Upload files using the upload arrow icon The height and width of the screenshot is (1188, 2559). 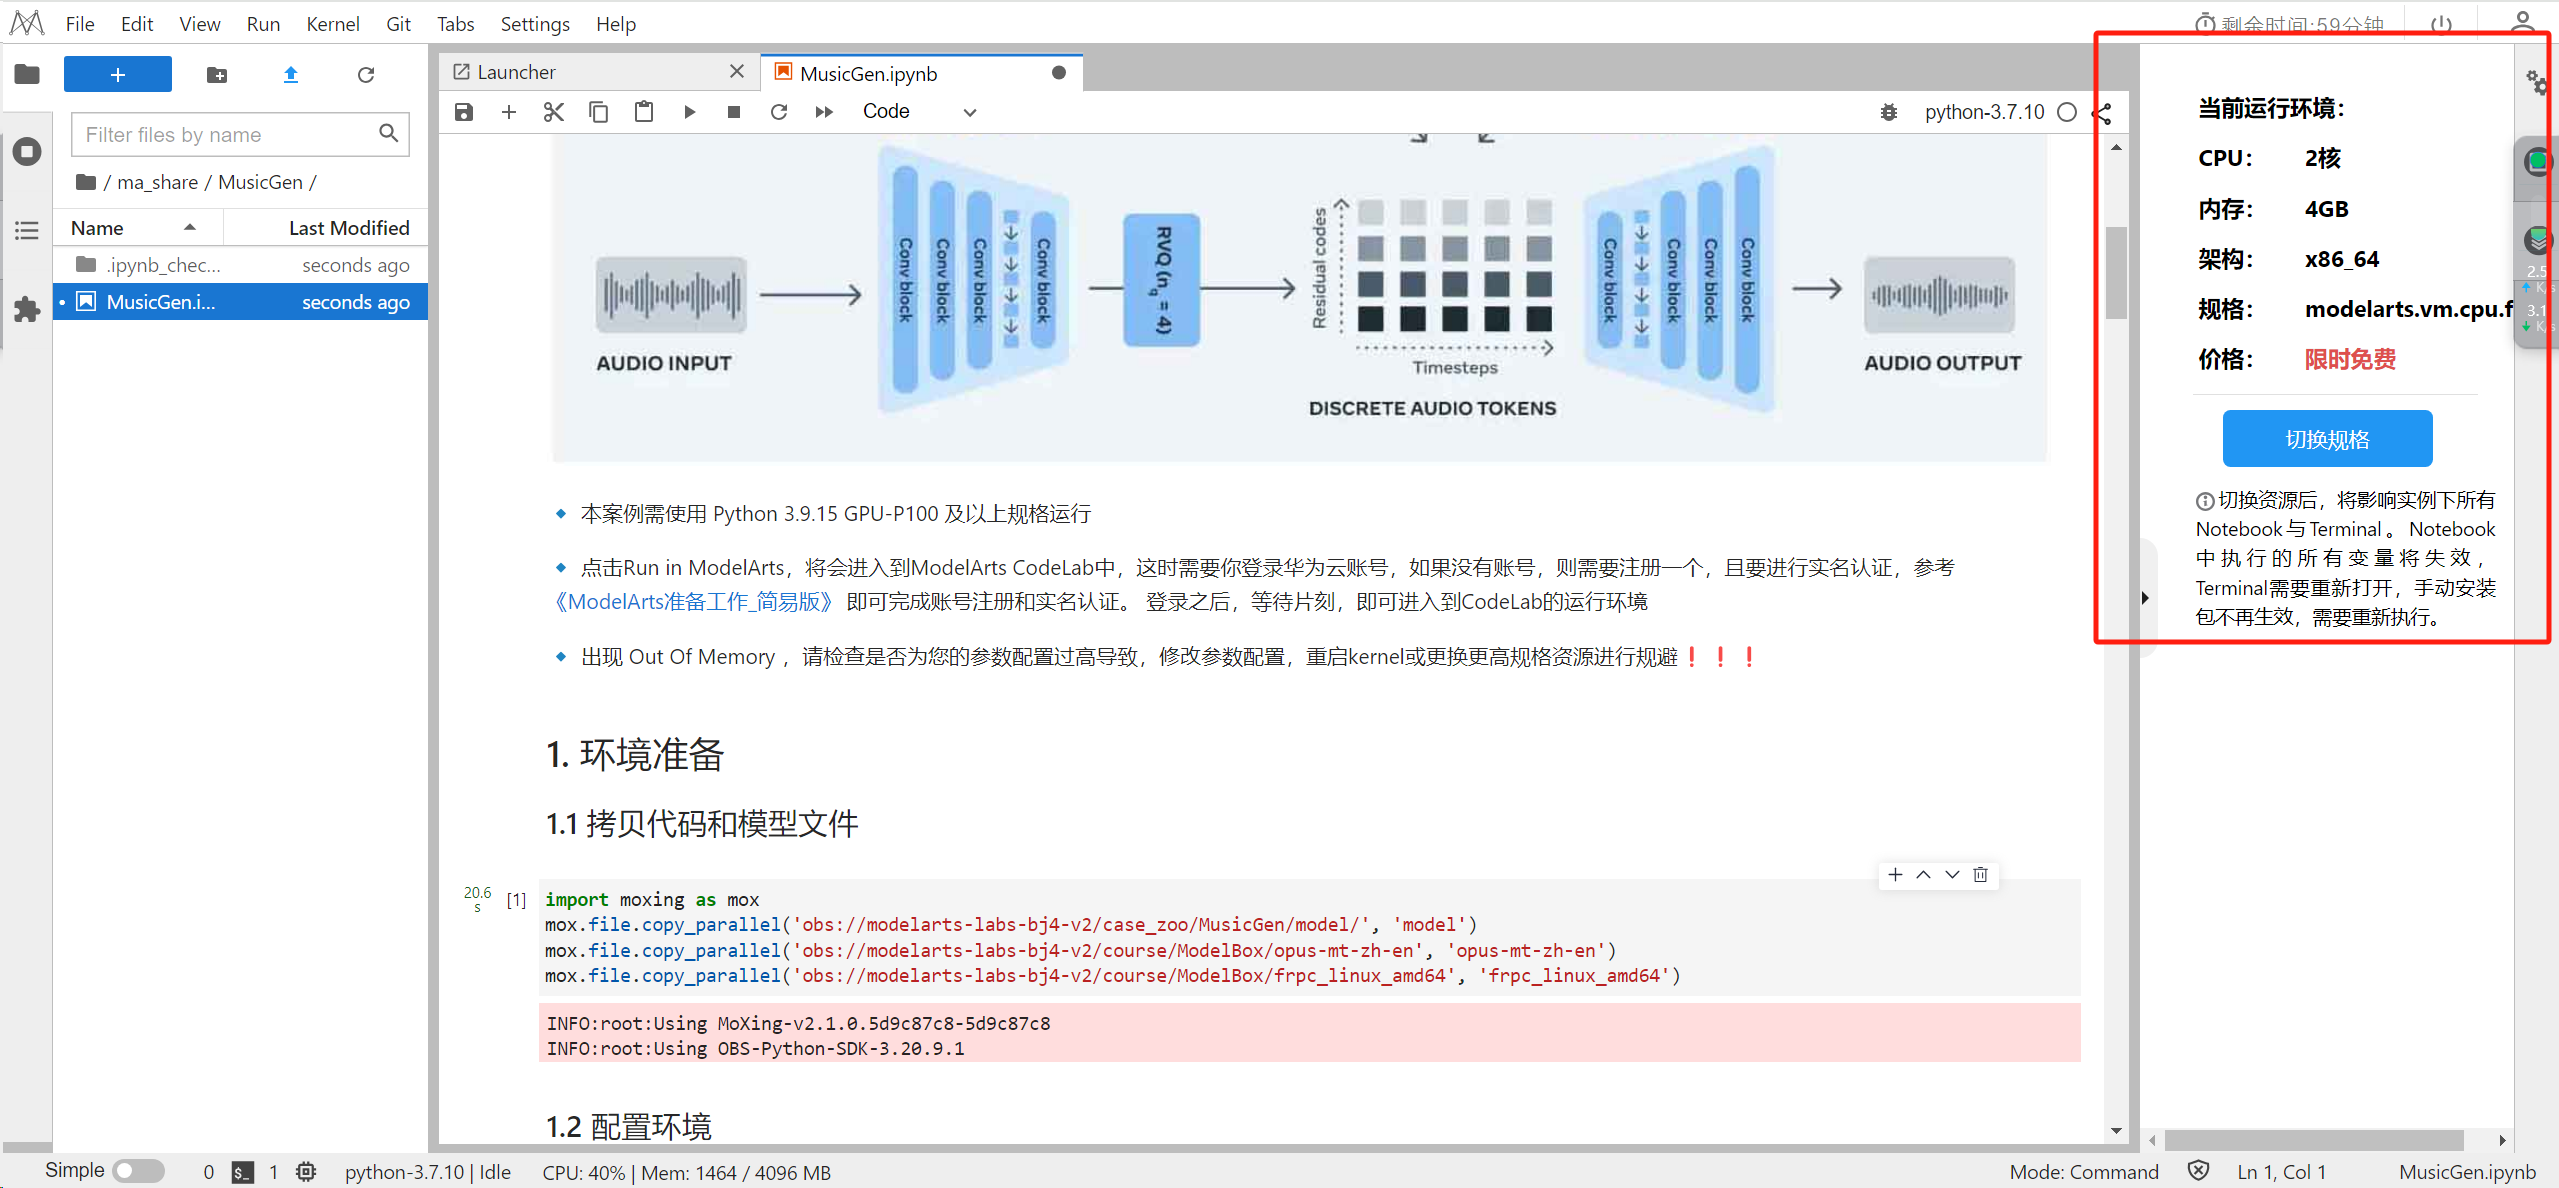point(291,75)
